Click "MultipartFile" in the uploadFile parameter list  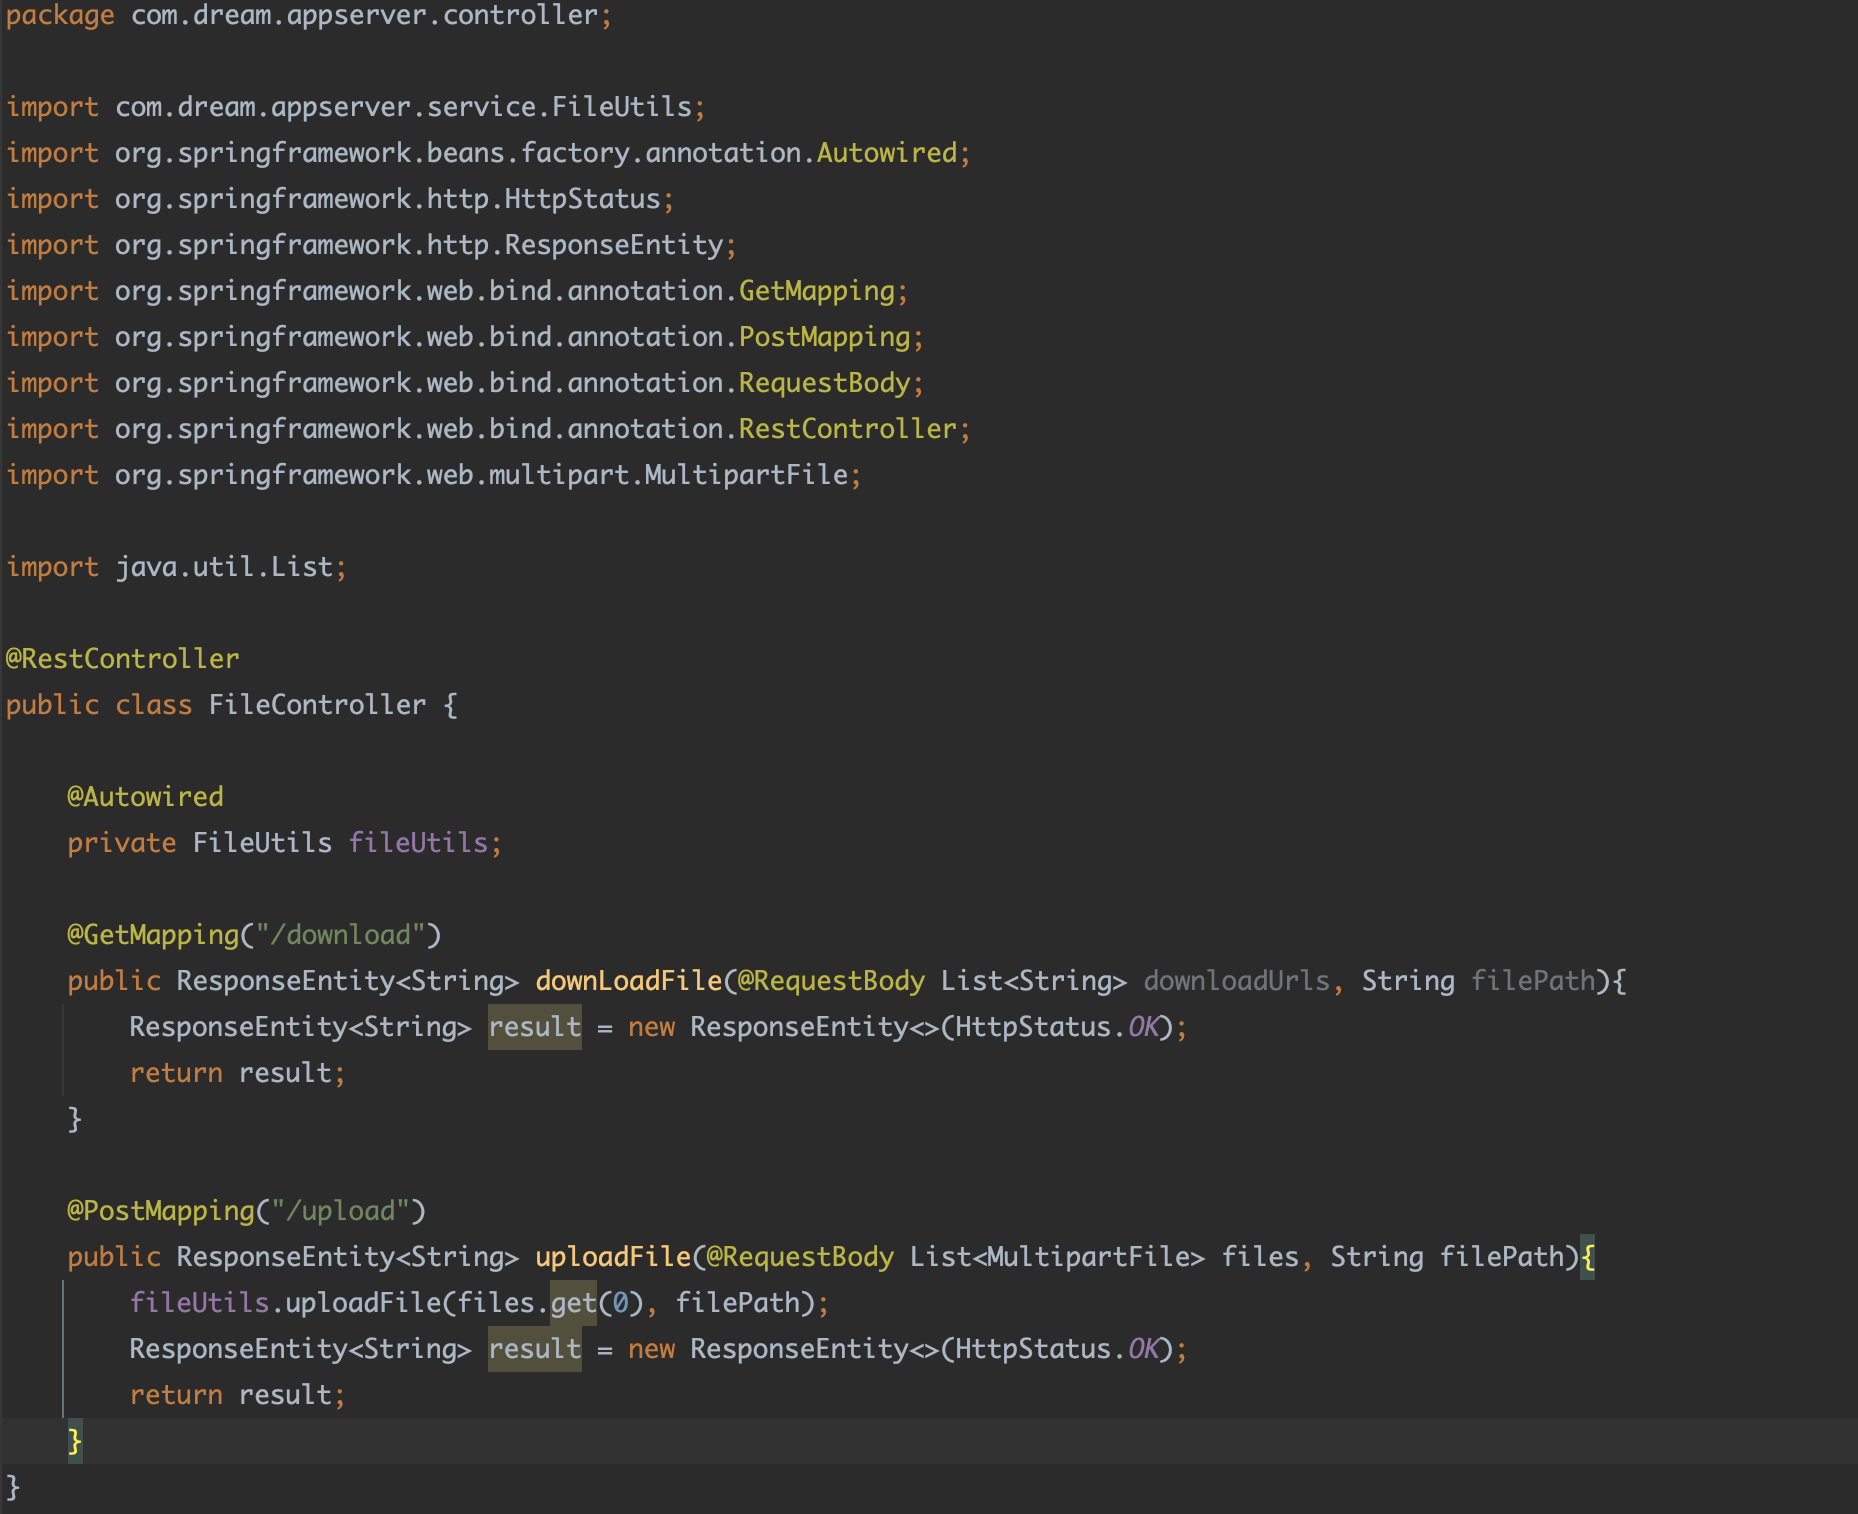pyautogui.click(x=1088, y=1257)
